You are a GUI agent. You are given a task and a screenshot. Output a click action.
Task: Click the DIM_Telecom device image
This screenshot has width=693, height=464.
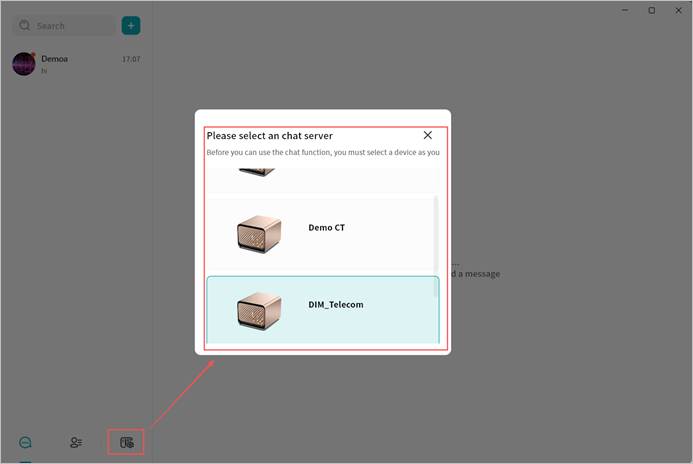click(259, 310)
